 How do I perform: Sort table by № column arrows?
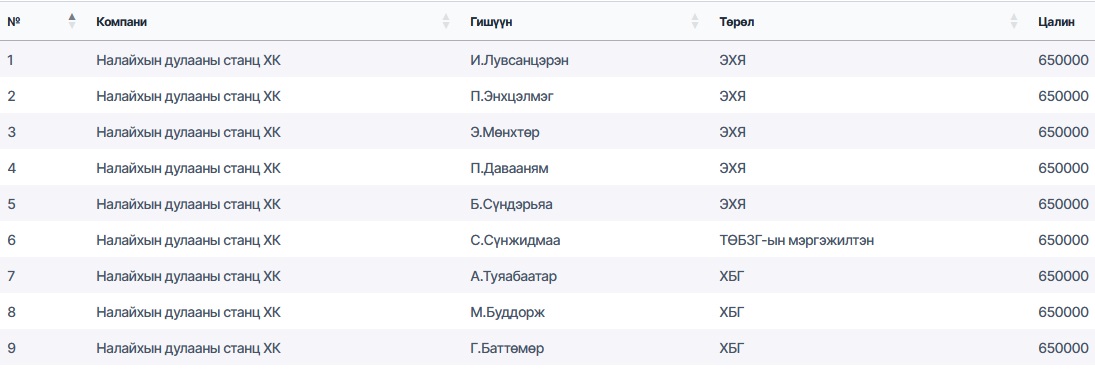pyautogui.click(x=72, y=22)
